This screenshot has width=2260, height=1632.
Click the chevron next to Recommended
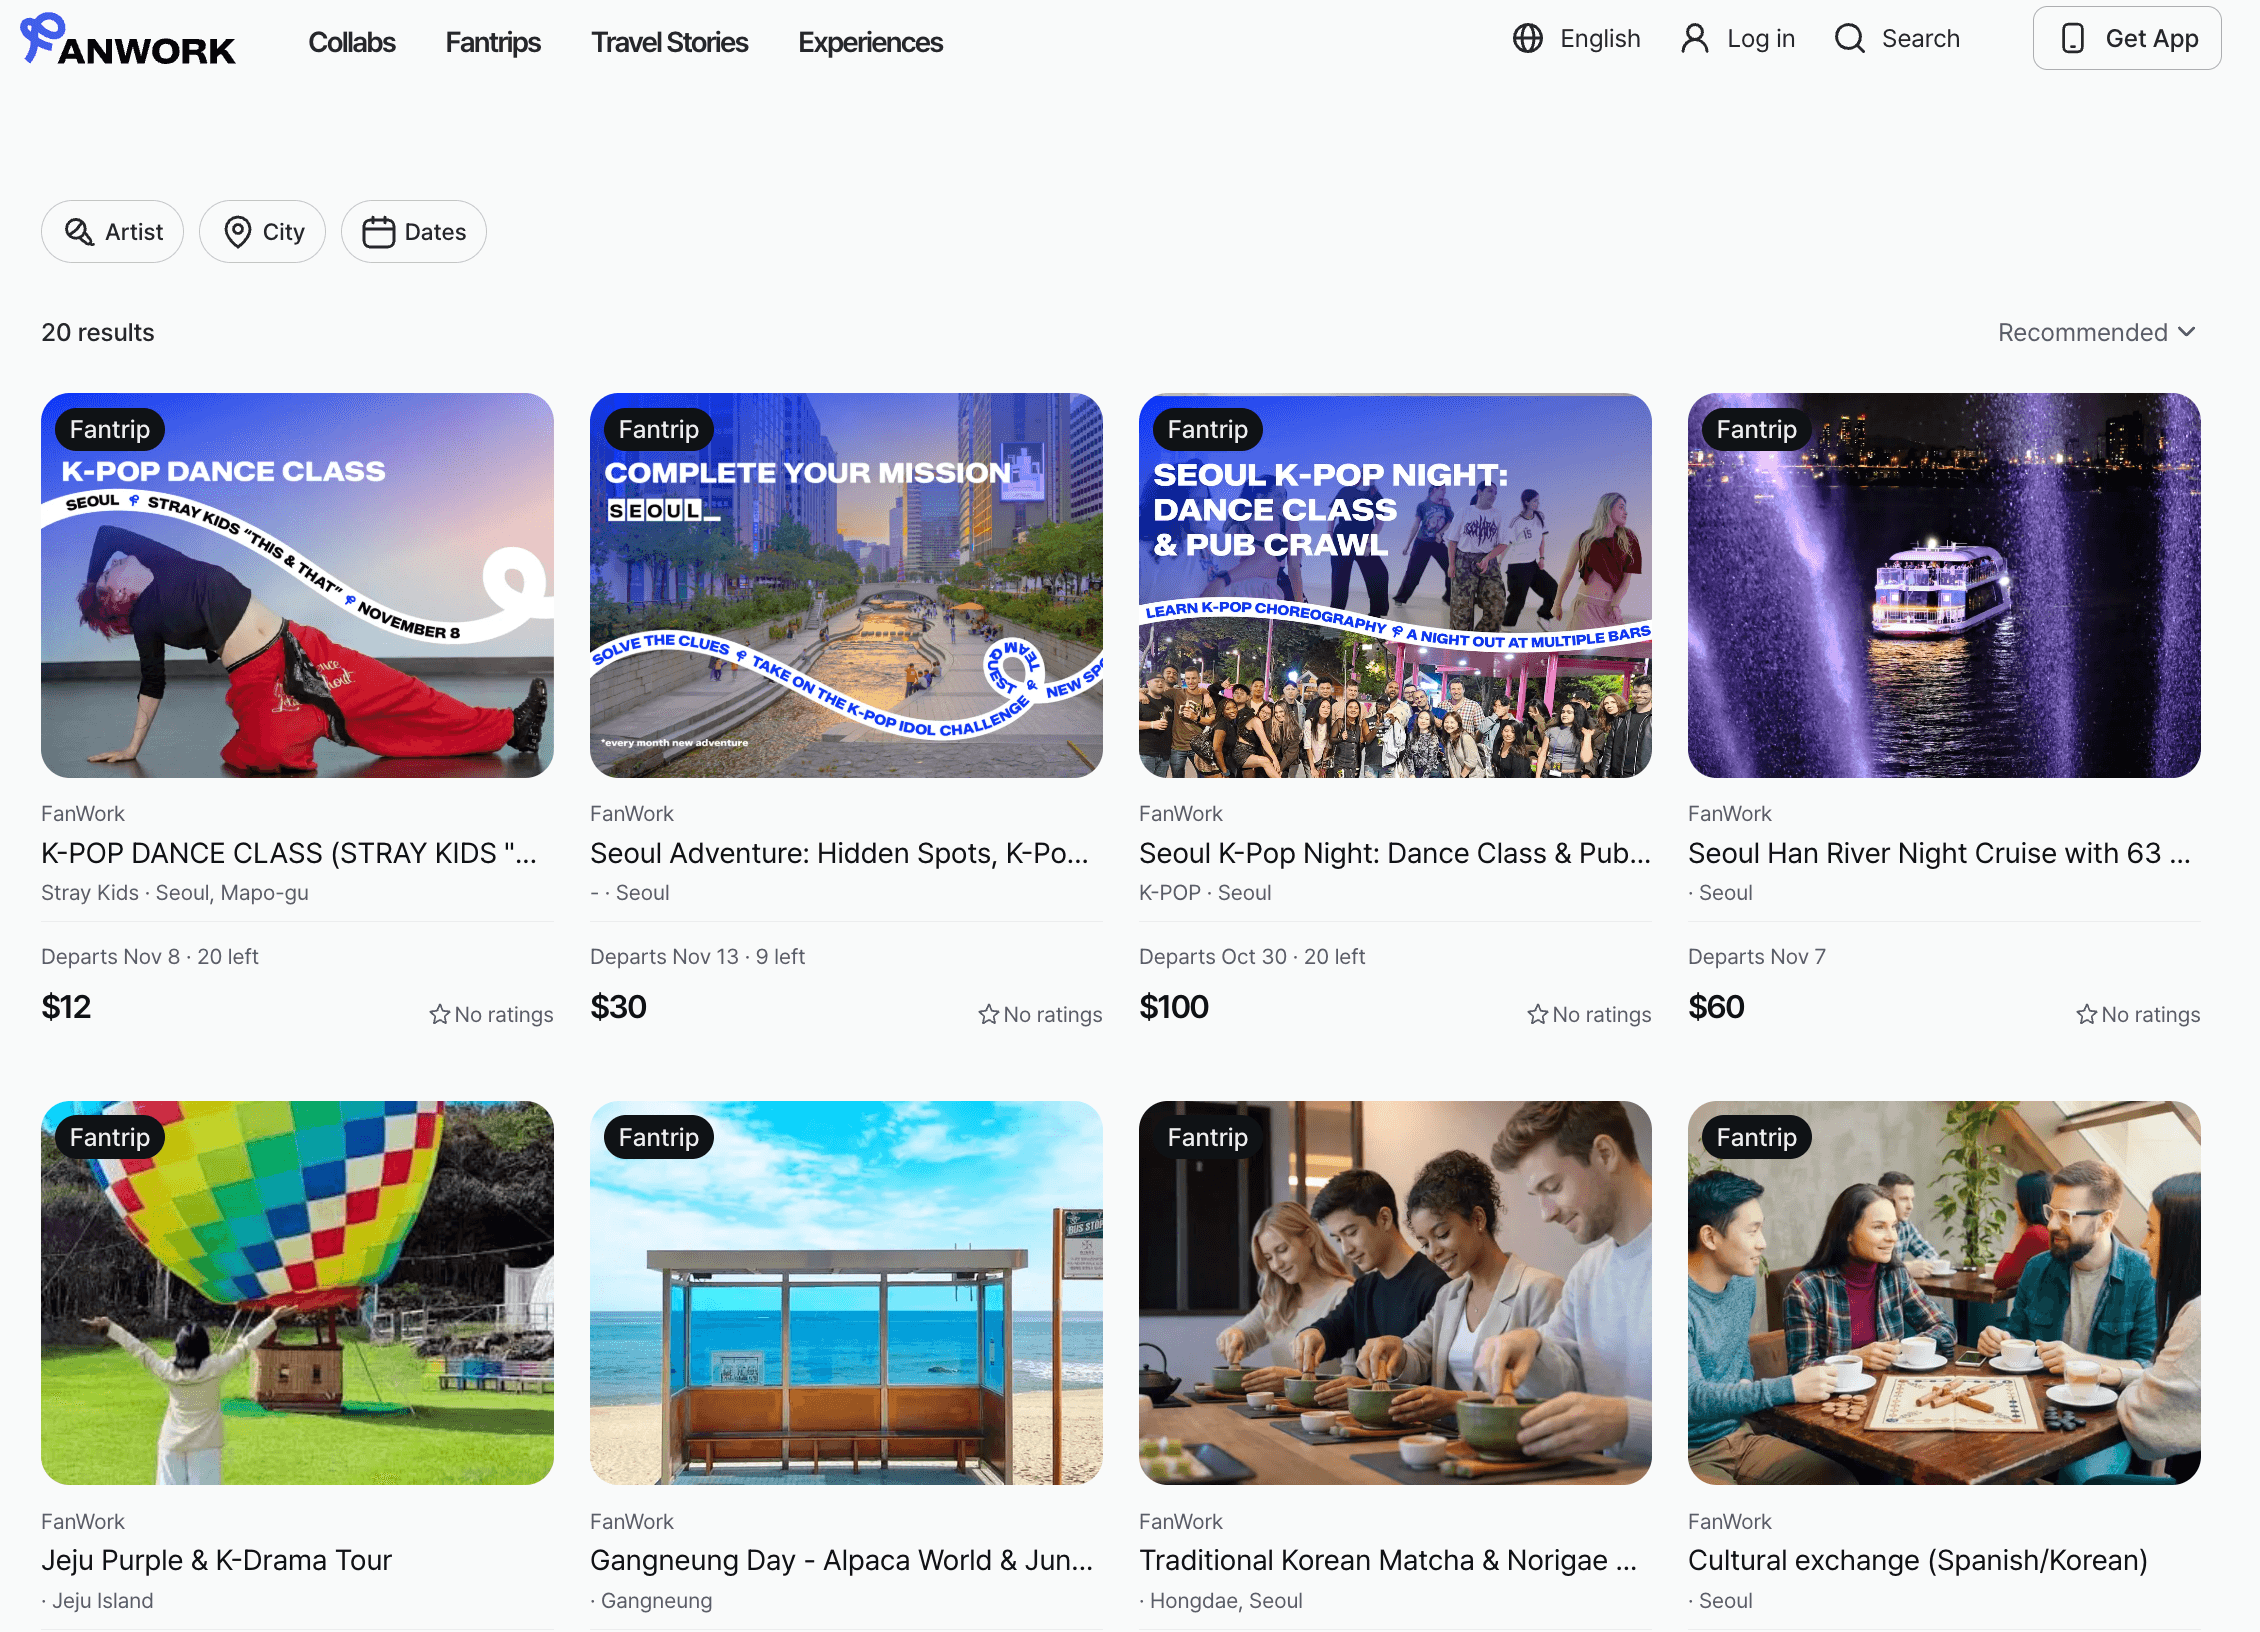[x=2186, y=332]
